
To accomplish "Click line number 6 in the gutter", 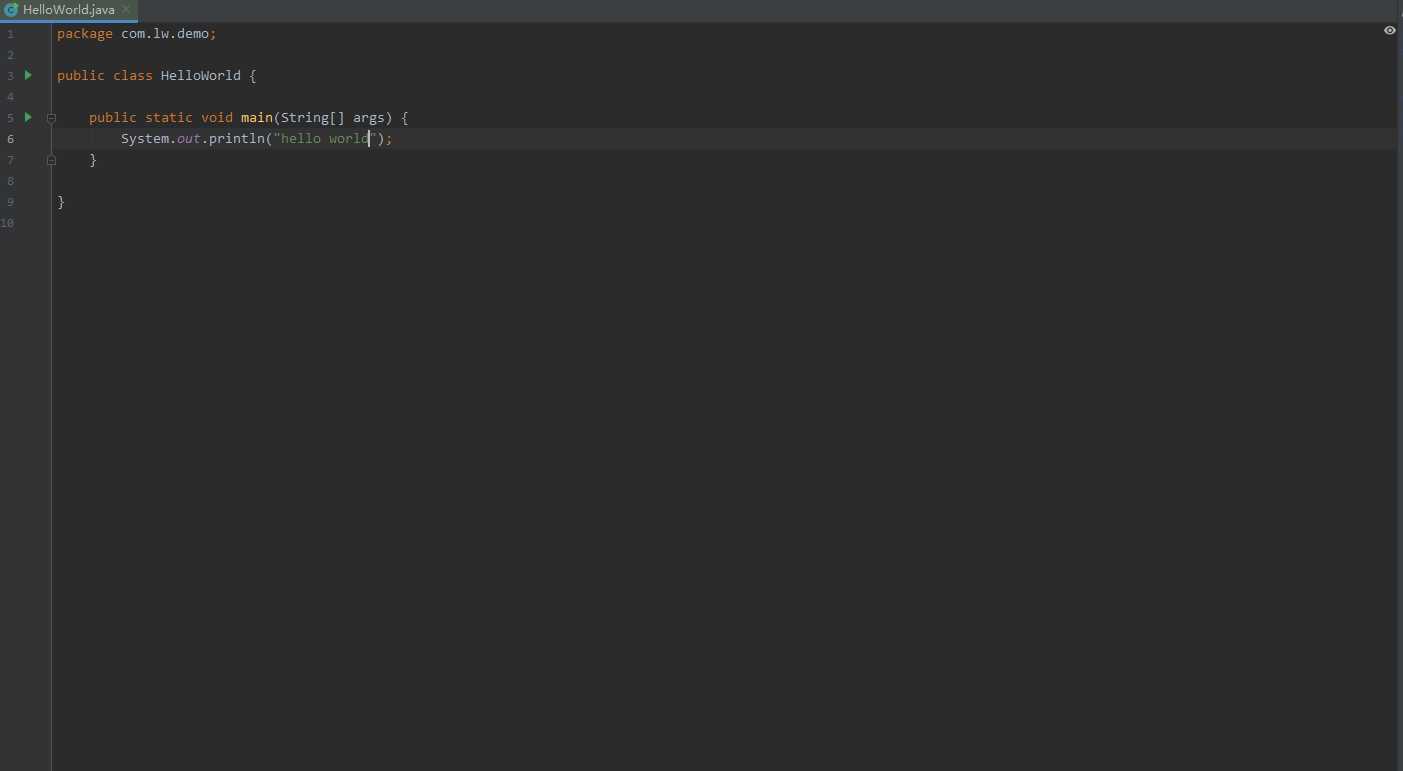I will coord(10,139).
